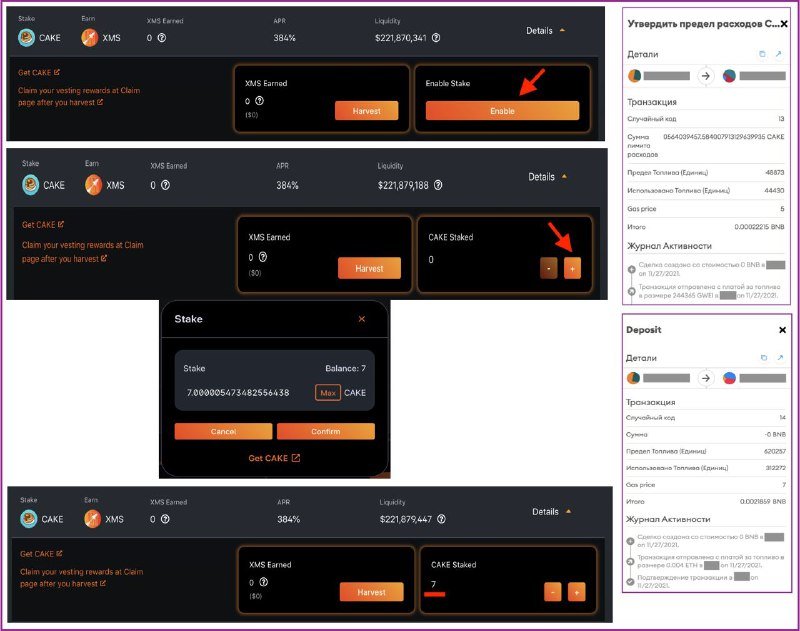Click copy icon in the Утвердить предел расходов panel
800x631 pixels.
point(762,53)
